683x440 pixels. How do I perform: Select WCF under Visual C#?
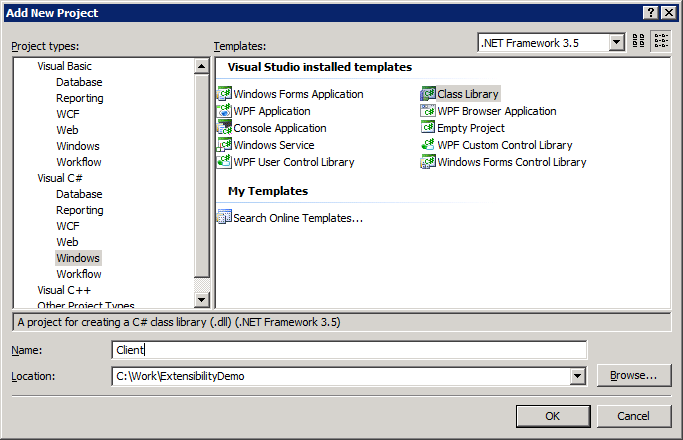click(x=68, y=227)
